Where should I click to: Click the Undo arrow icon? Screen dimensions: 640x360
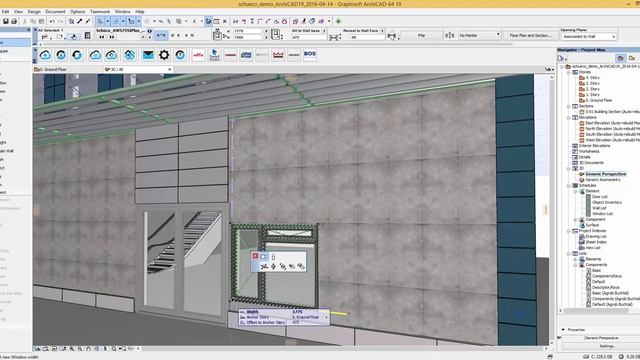(52, 21)
